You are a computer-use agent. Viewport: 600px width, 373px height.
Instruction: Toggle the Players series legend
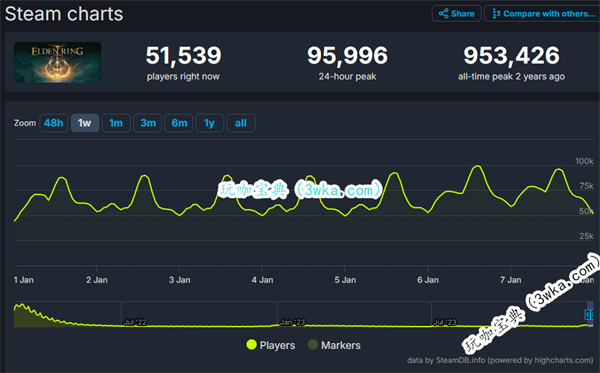pyautogui.click(x=271, y=345)
